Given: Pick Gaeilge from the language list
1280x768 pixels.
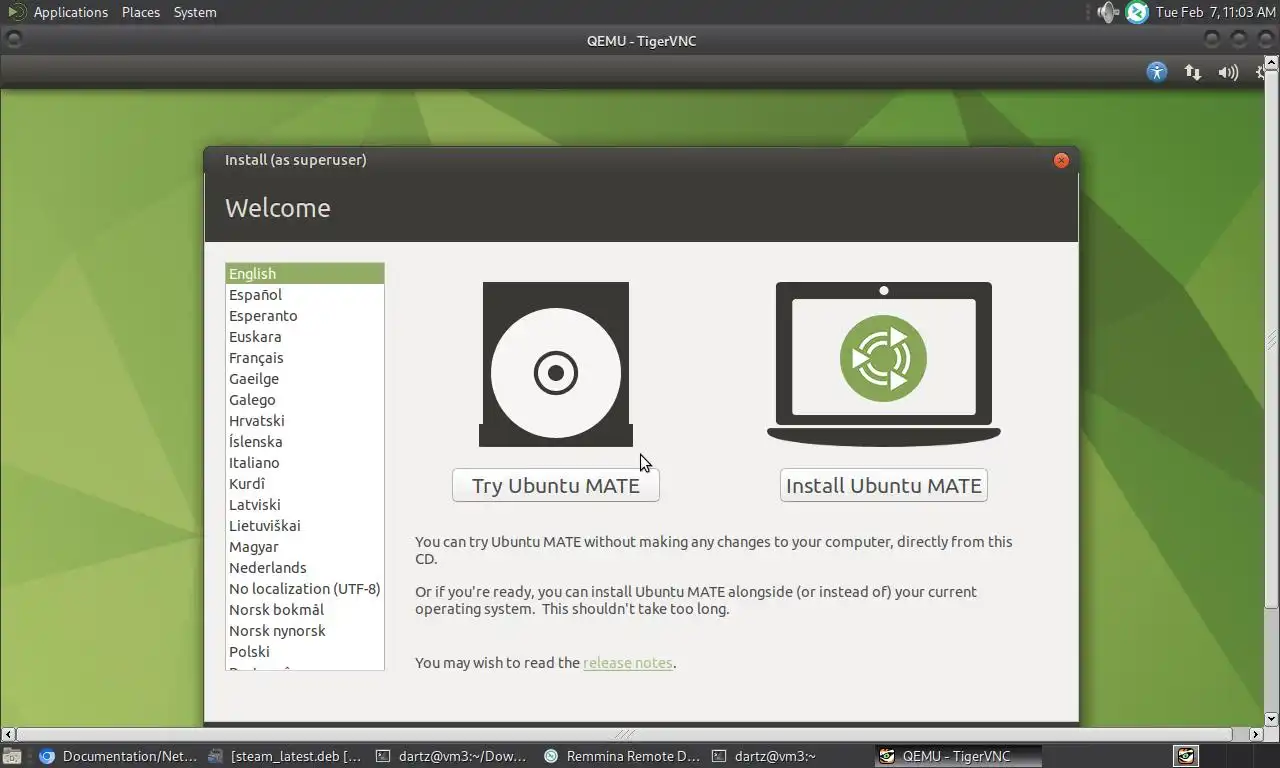Looking at the screenshot, I should pyautogui.click(x=305, y=379).
